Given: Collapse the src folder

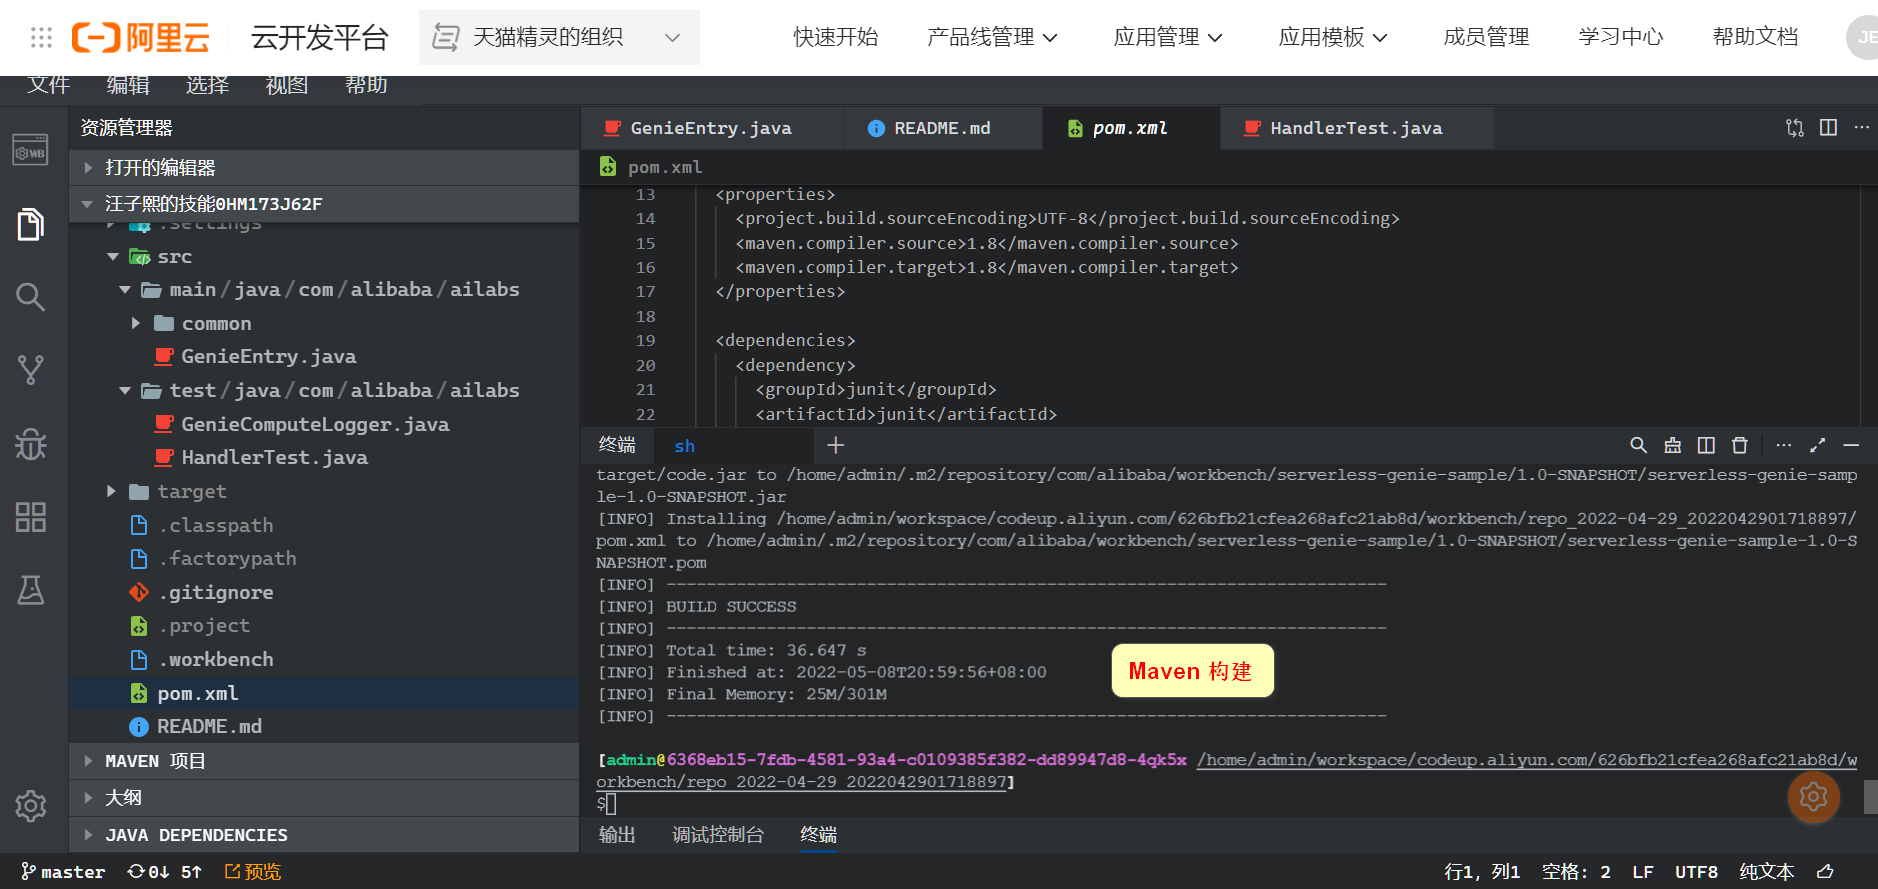Looking at the screenshot, I should [x=113, y=257].
